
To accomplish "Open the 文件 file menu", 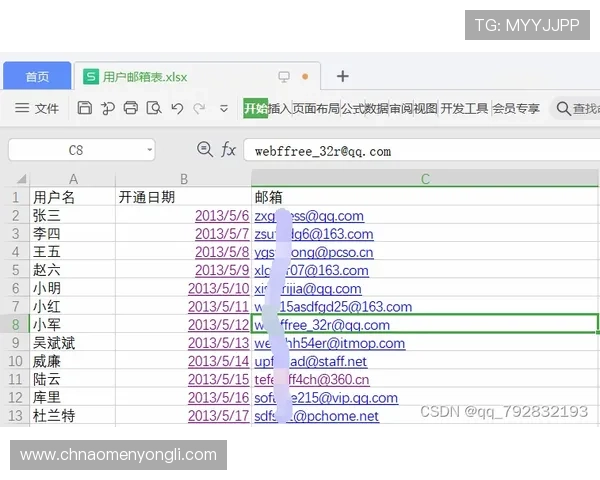I will [37, 108].
